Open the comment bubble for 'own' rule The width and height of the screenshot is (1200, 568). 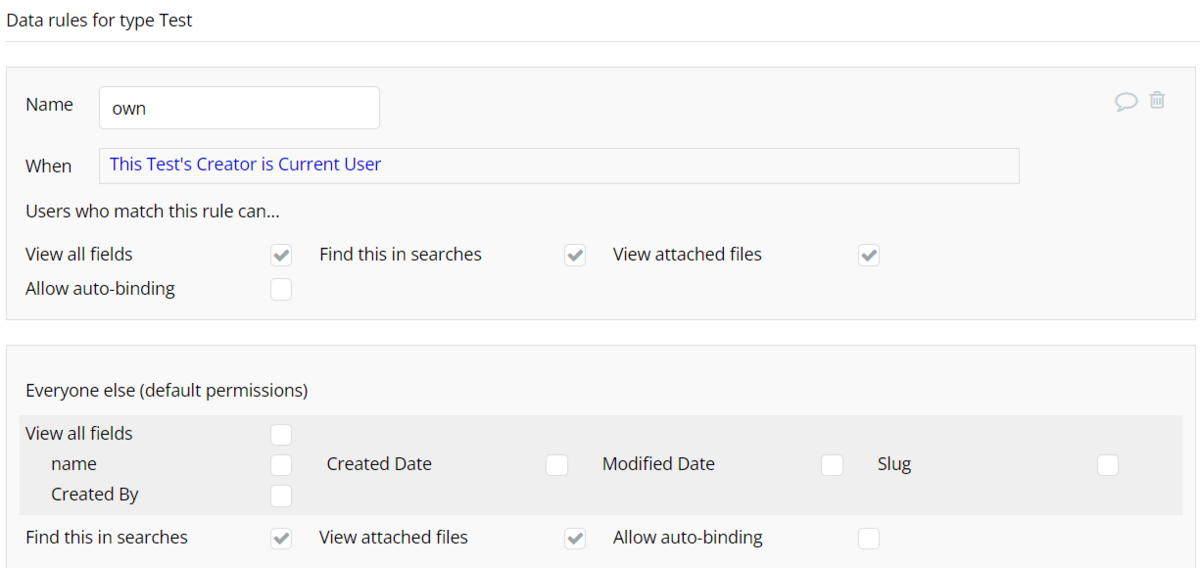click(1126, 101)
